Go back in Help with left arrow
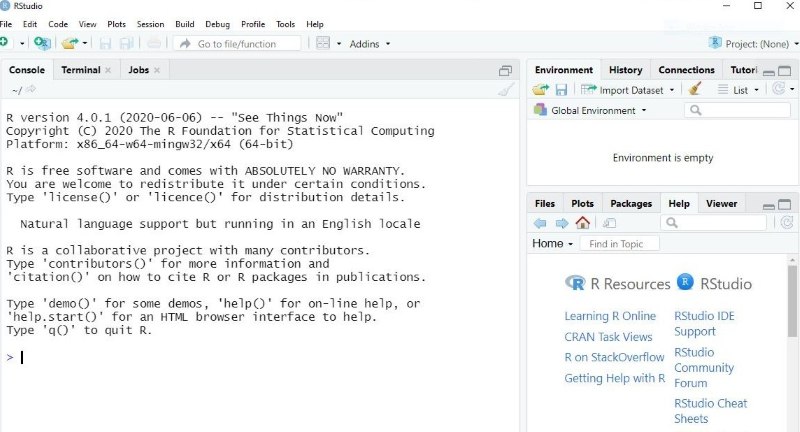This screenshot has width=800, height=432. pos(540,223)
